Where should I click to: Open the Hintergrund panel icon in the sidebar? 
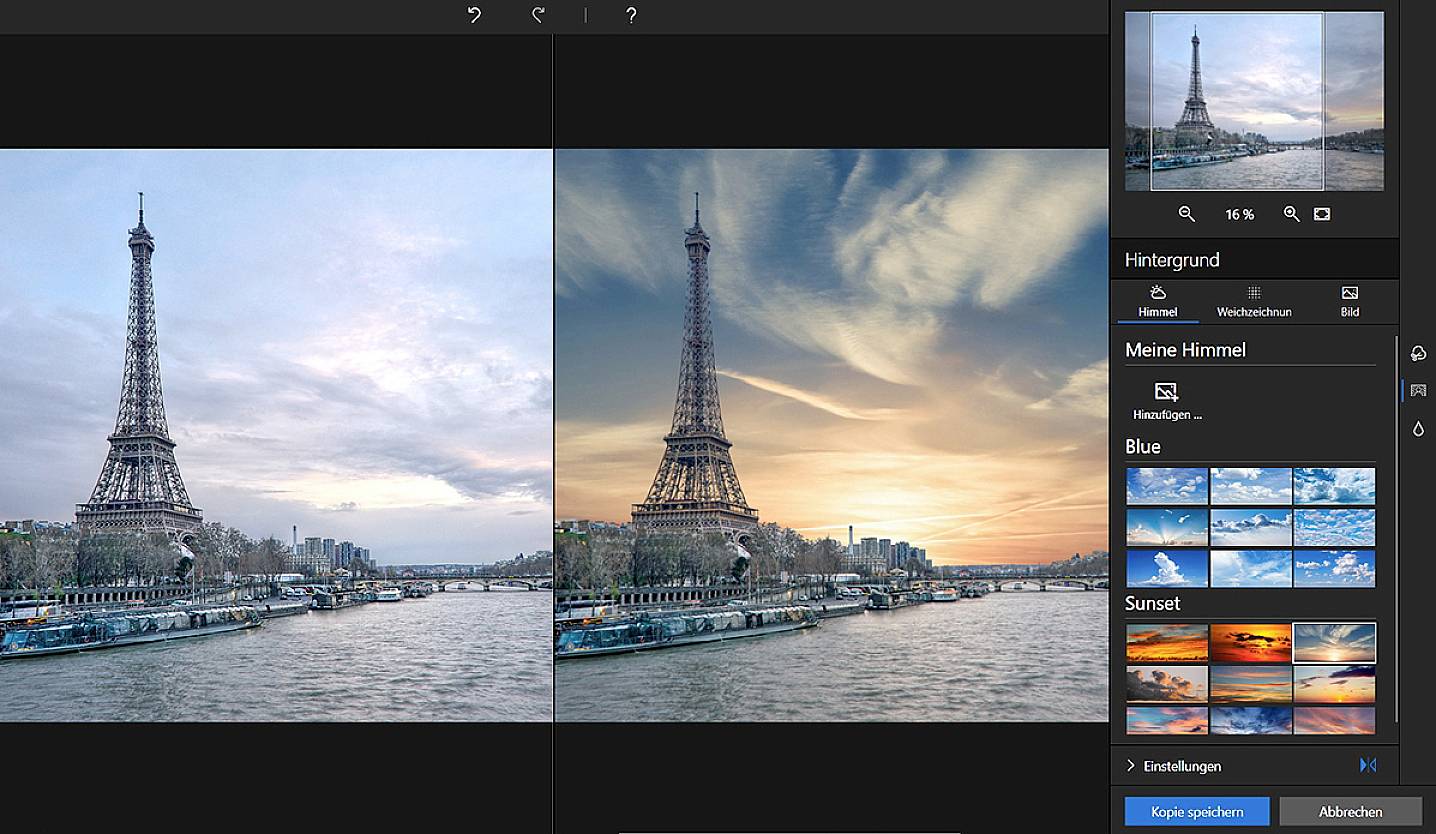pos(1418,390)
